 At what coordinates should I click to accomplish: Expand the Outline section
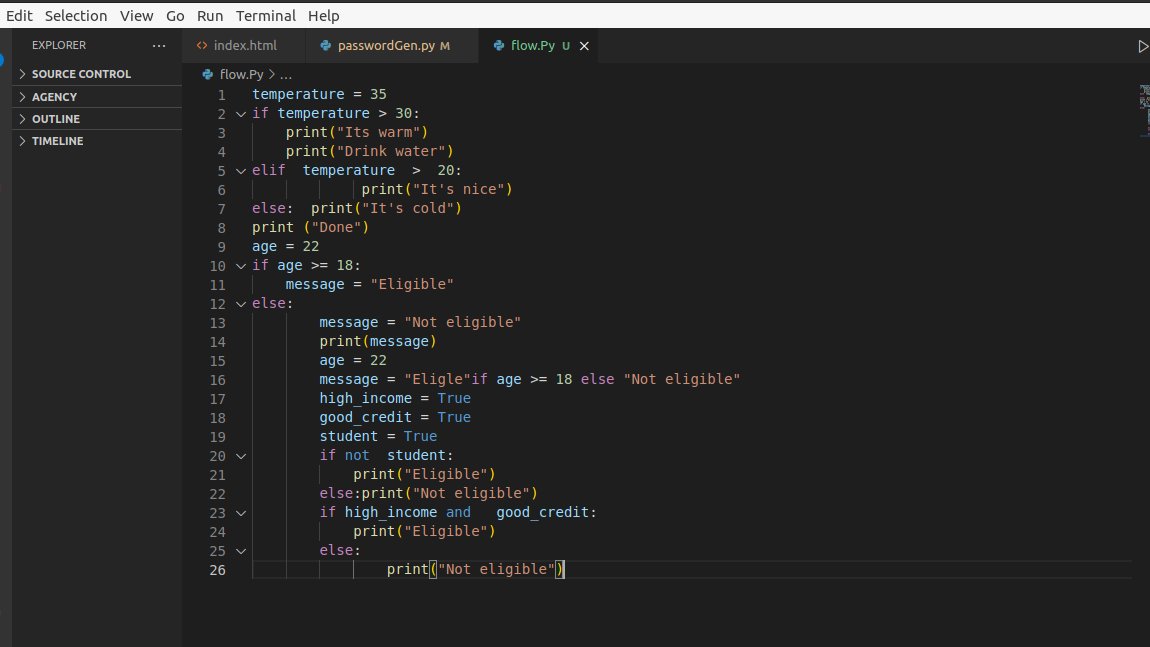tap(97, 119)
